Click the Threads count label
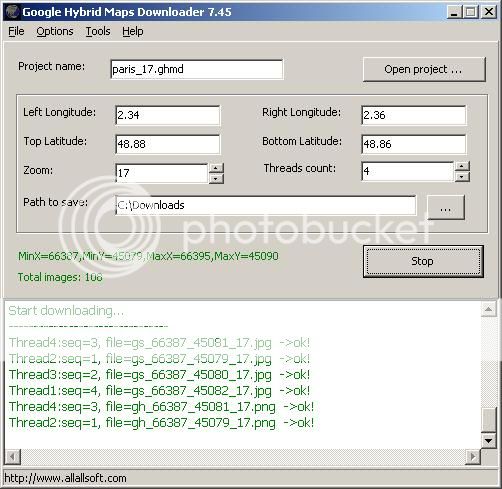The height and width of the screenshot is (489, 502). tap(300, 168)
